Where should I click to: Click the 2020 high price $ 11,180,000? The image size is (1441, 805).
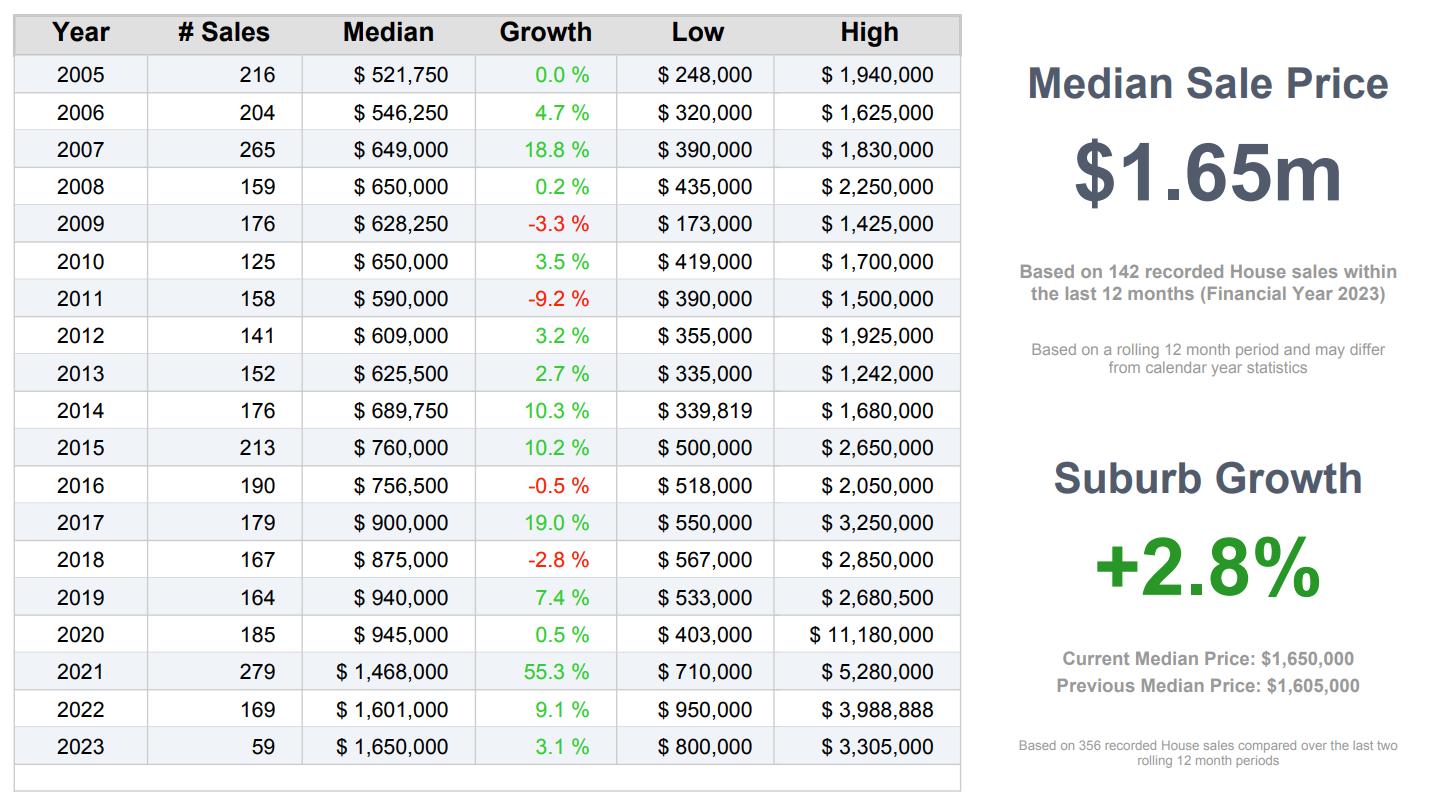pyautogui.click(x=871, y=635)
